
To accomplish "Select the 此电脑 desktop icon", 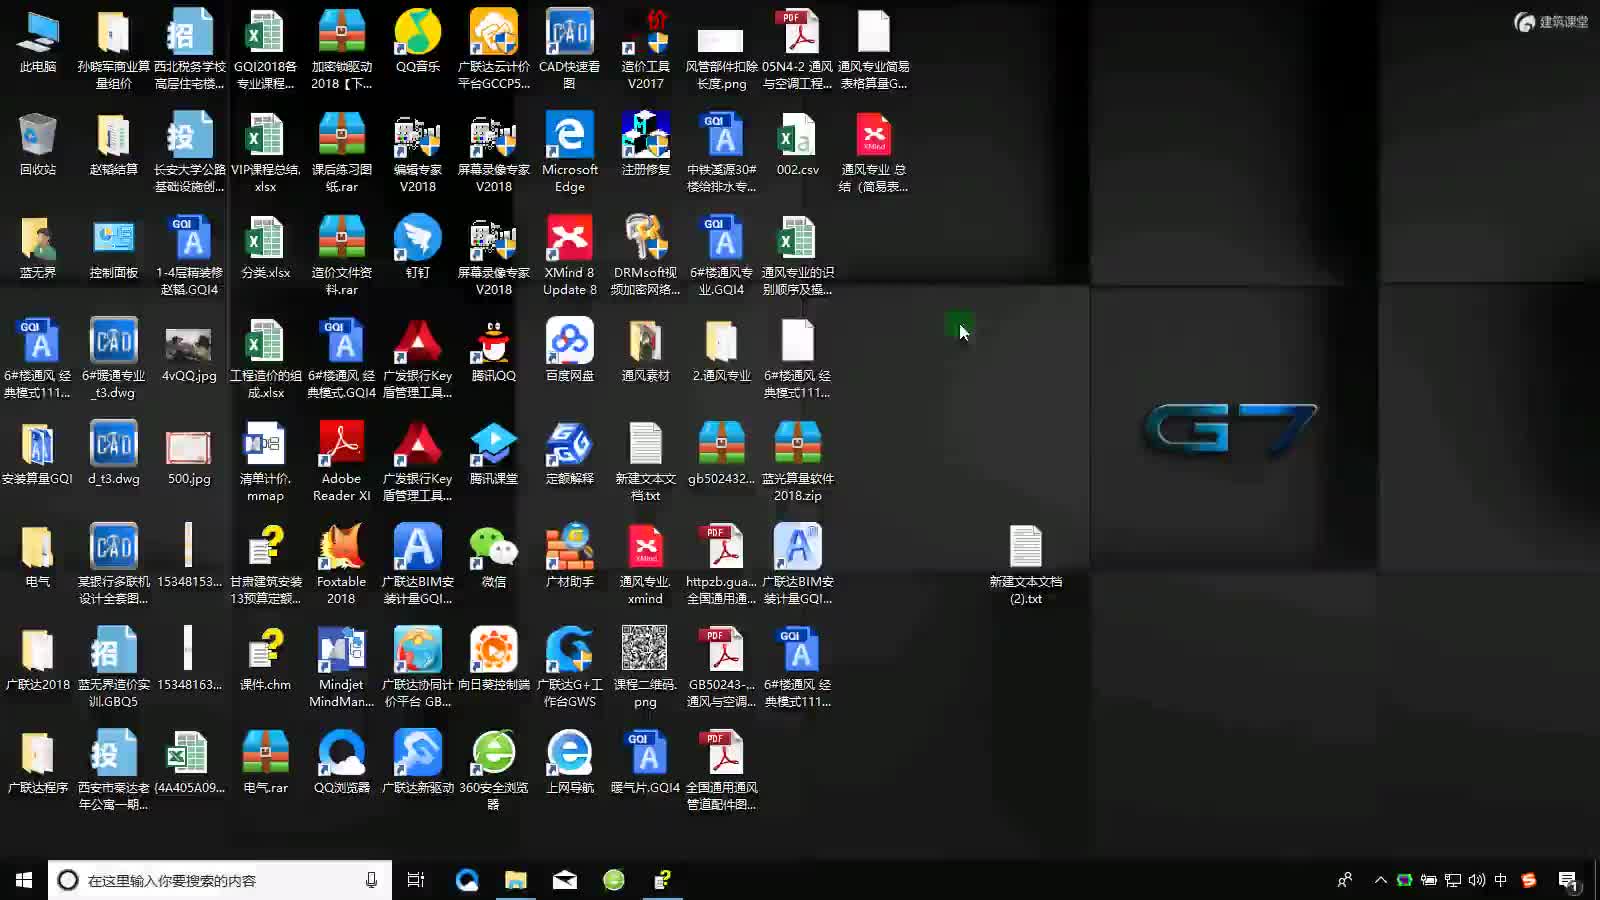I will [x=38, y=42].
